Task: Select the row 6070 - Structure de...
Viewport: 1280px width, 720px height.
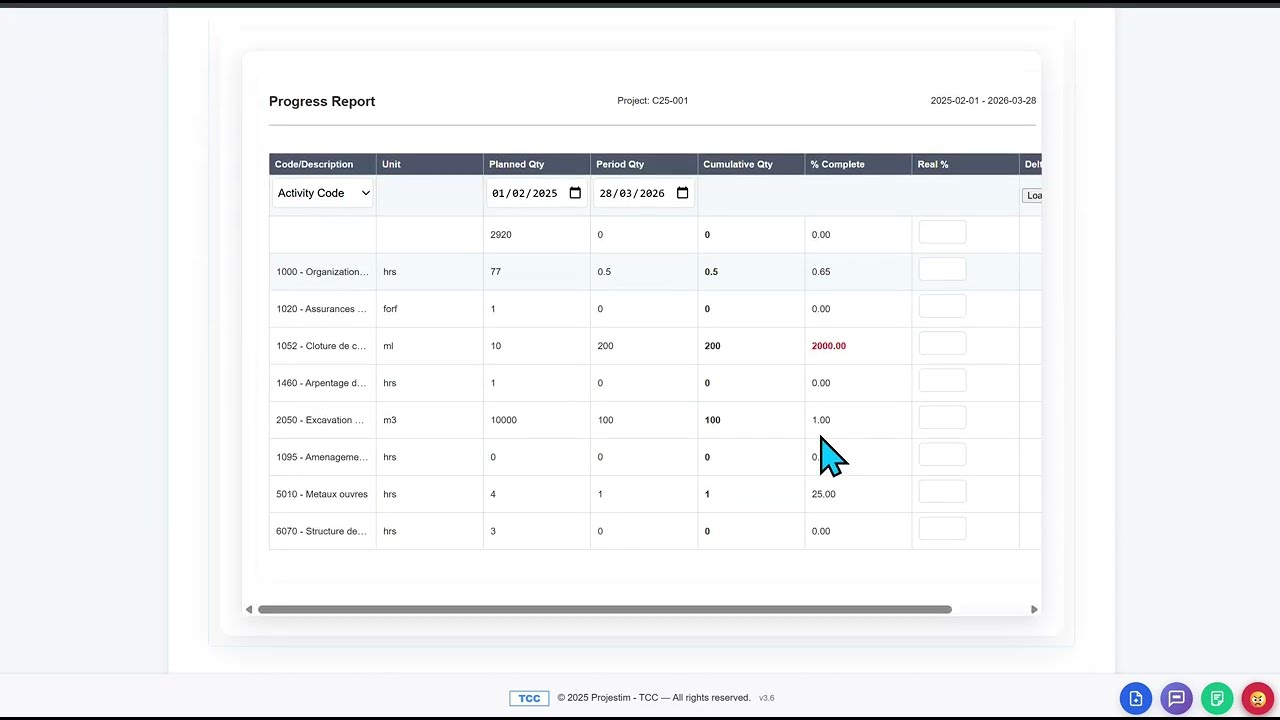Action: (655, 531)
